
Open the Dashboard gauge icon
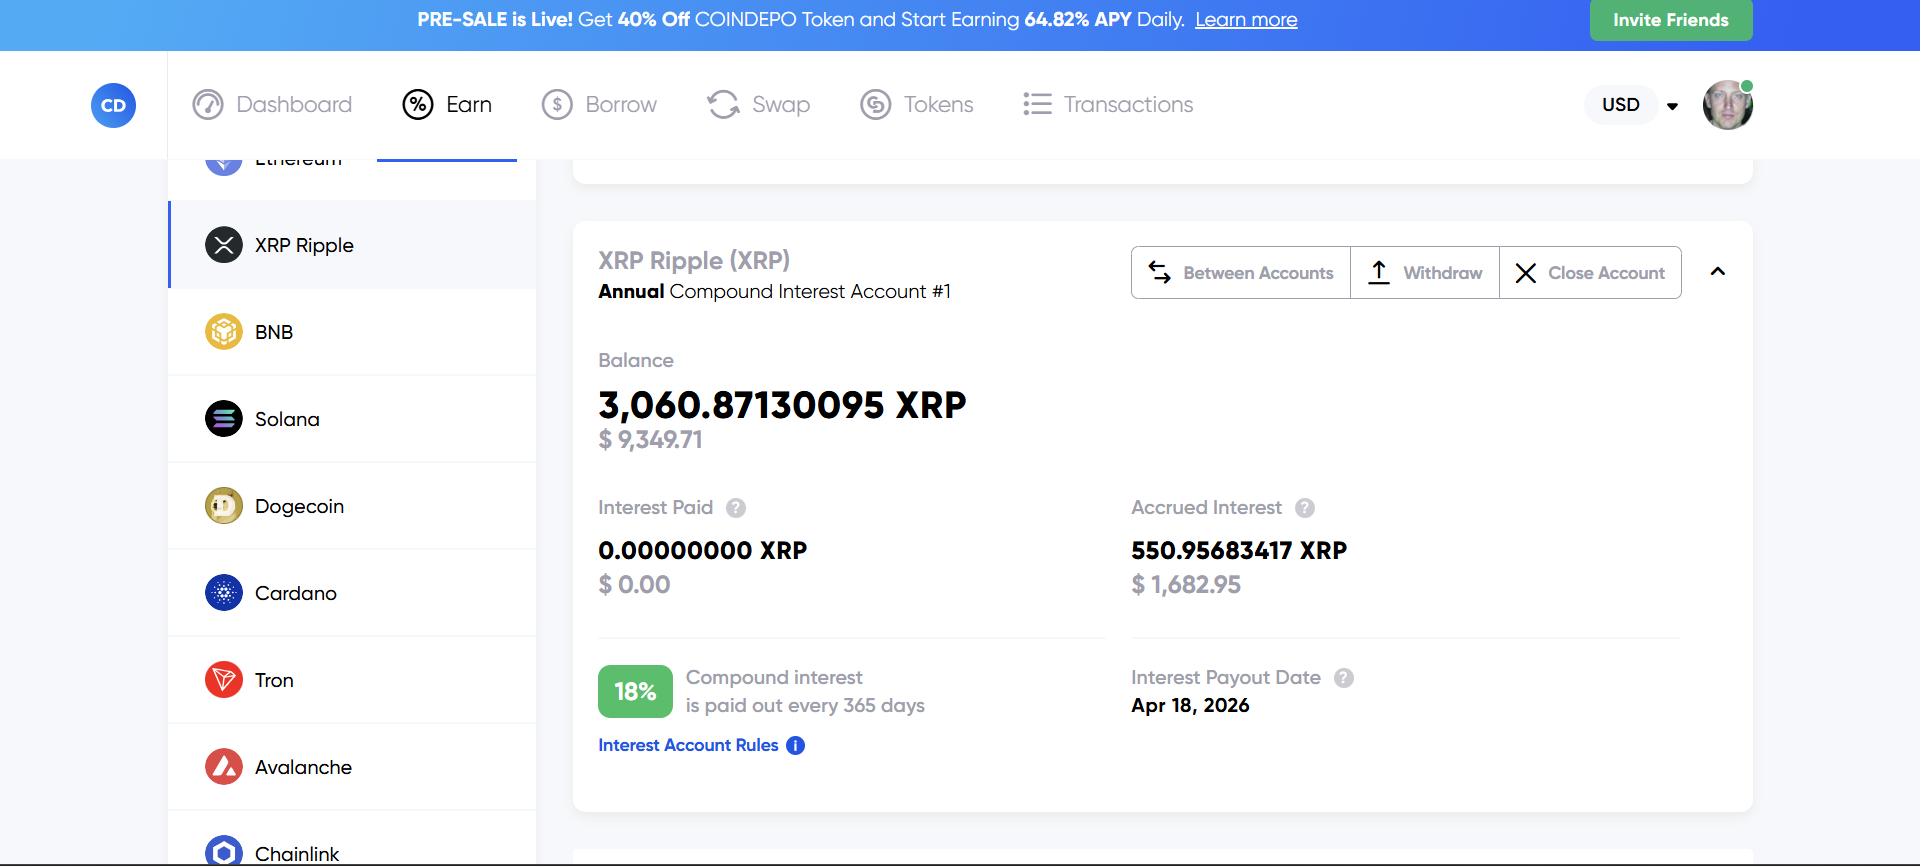208,104
